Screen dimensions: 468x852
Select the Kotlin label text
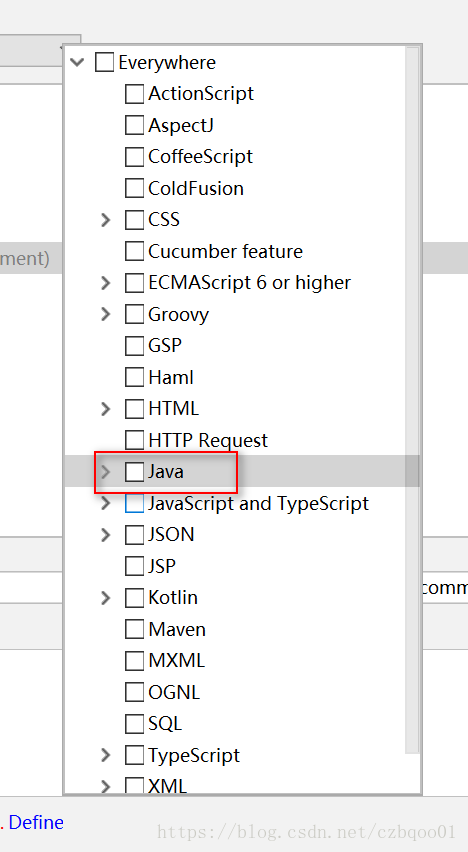click(x=173, y=598)
